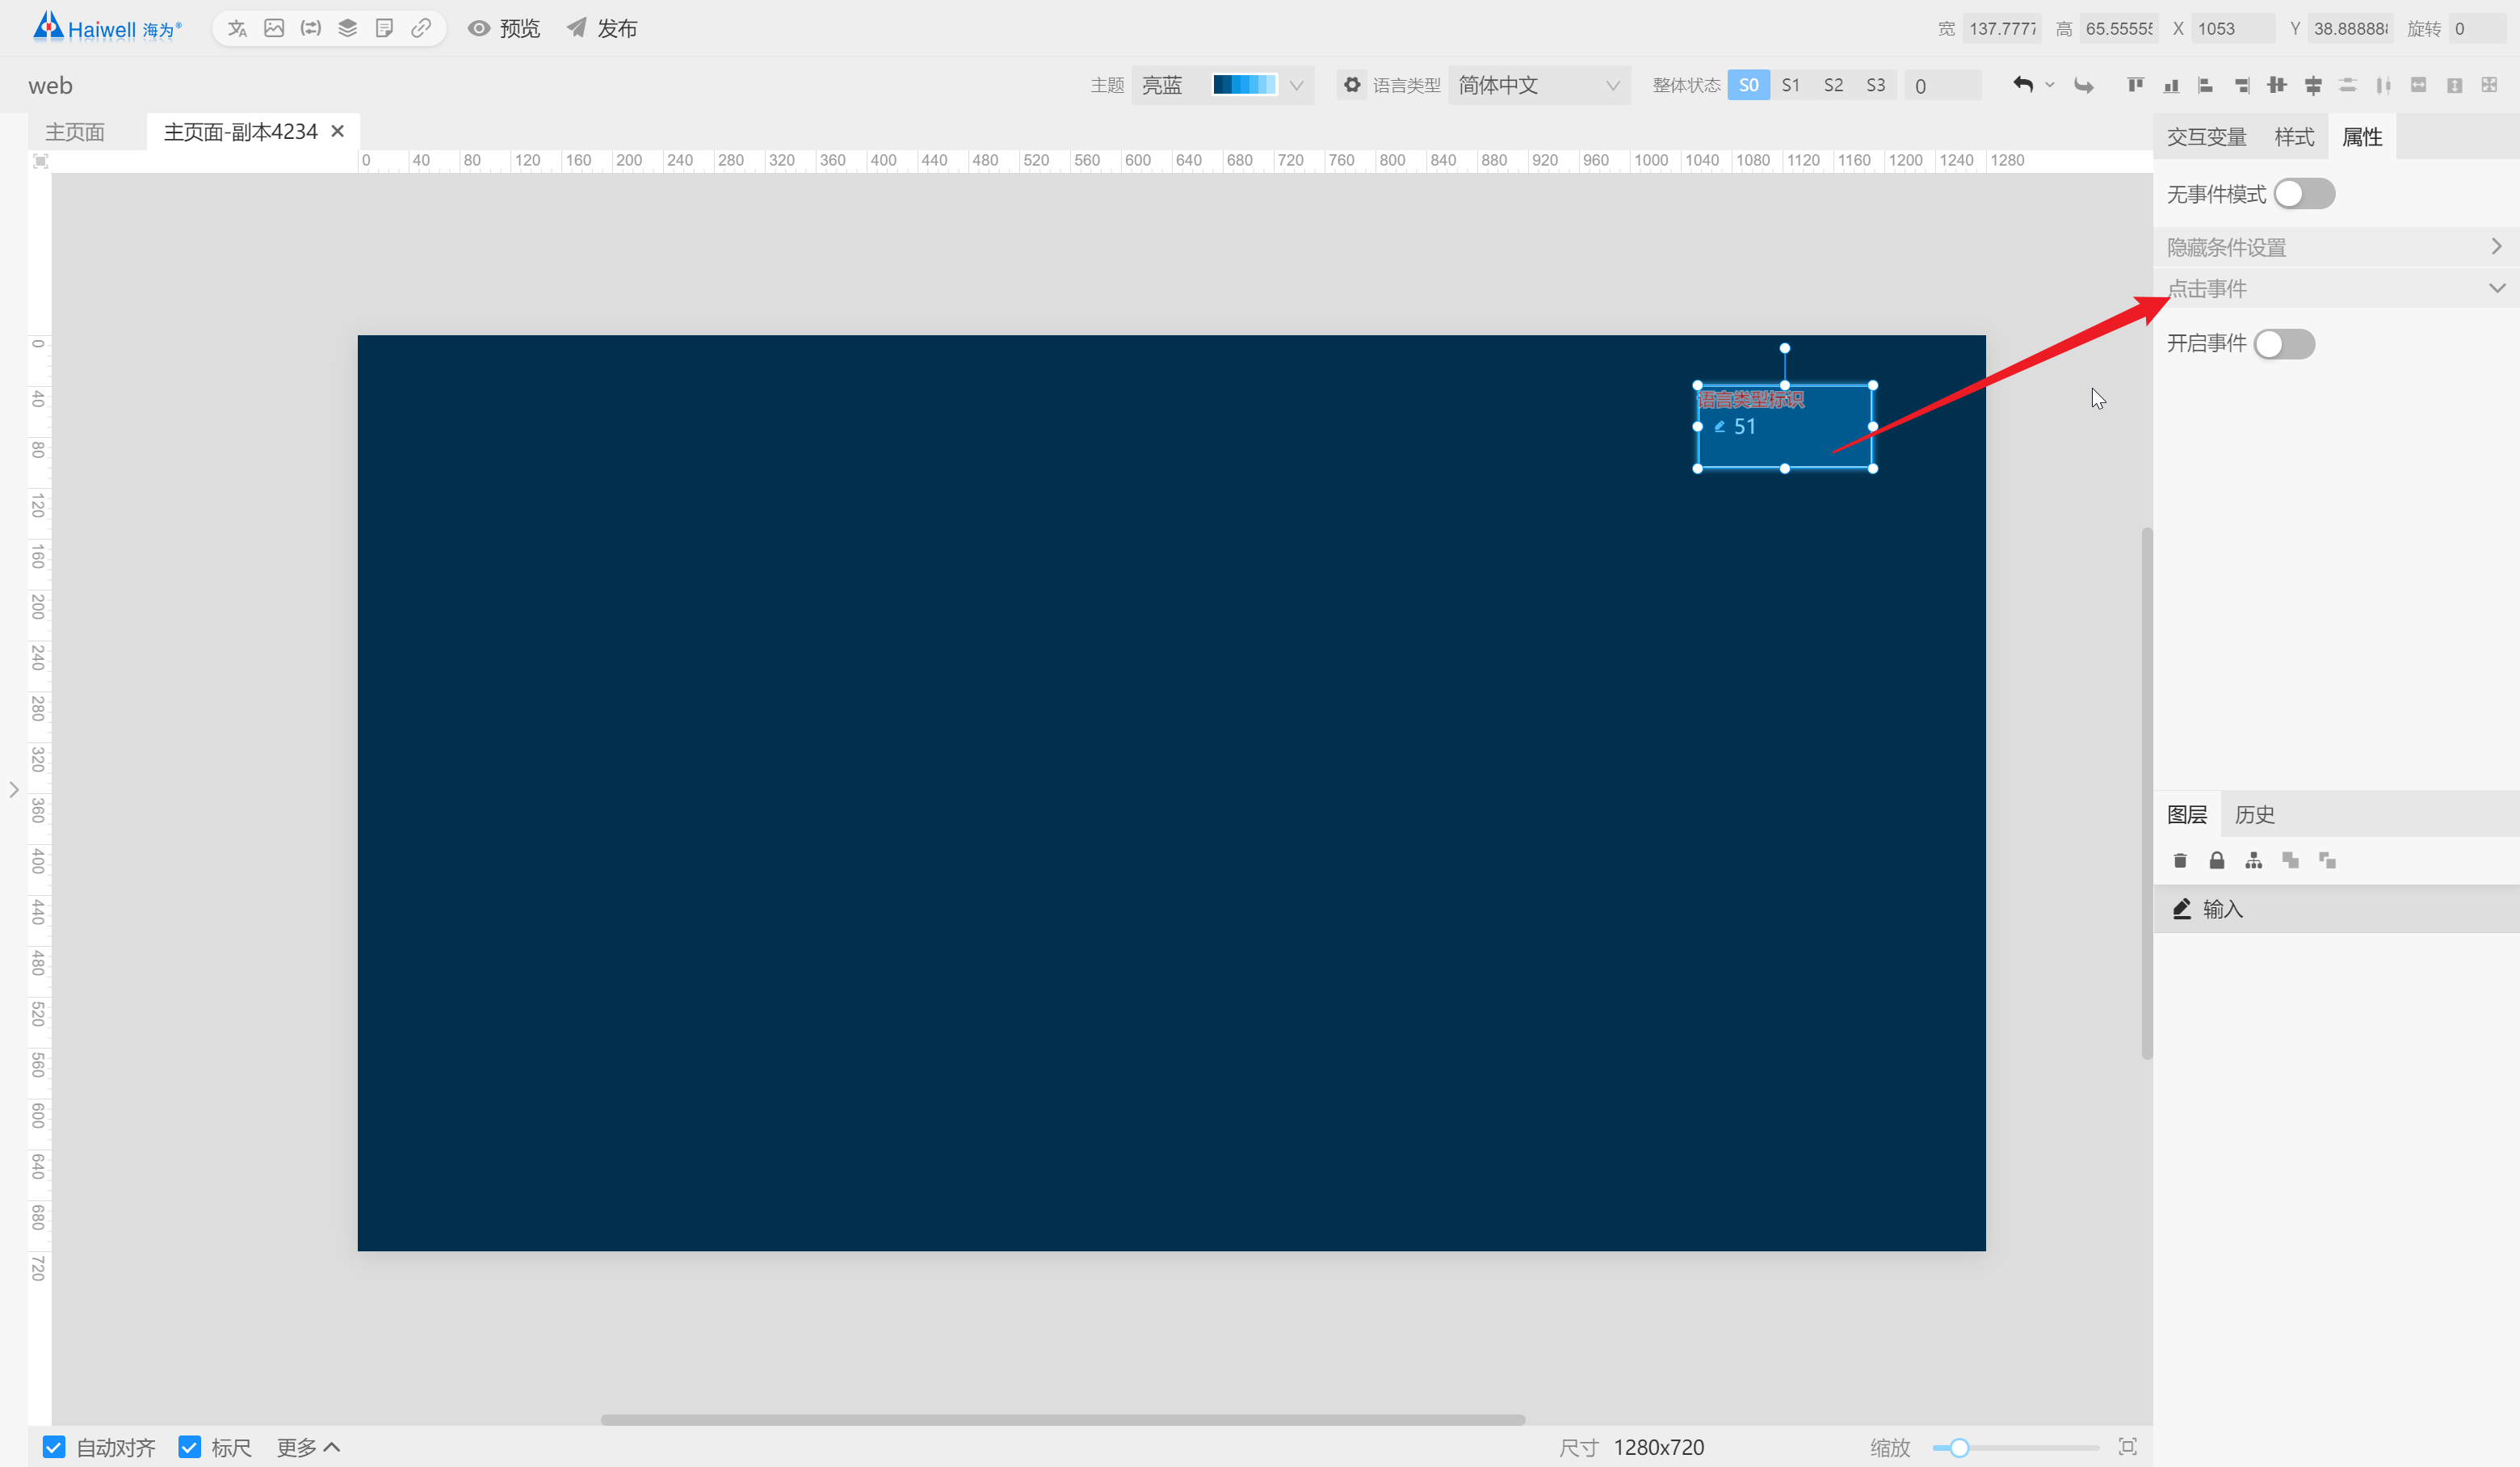The height and width of the screenshot is (1467, 2520).
Task: Click the 发布 publish button
Action: [602, 28]
